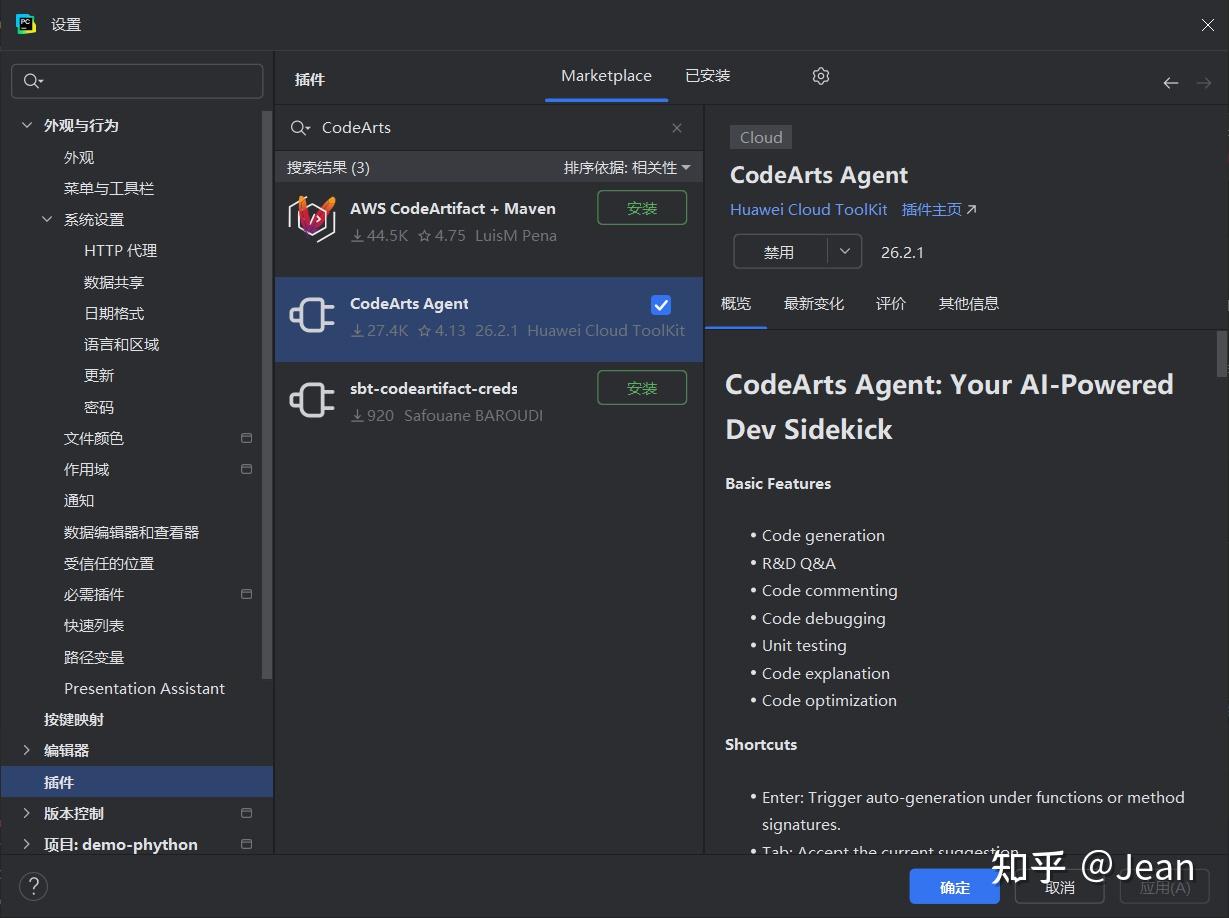Open the 评价 tab
Screen dimensions: 1229x918
tap(891, 304)
